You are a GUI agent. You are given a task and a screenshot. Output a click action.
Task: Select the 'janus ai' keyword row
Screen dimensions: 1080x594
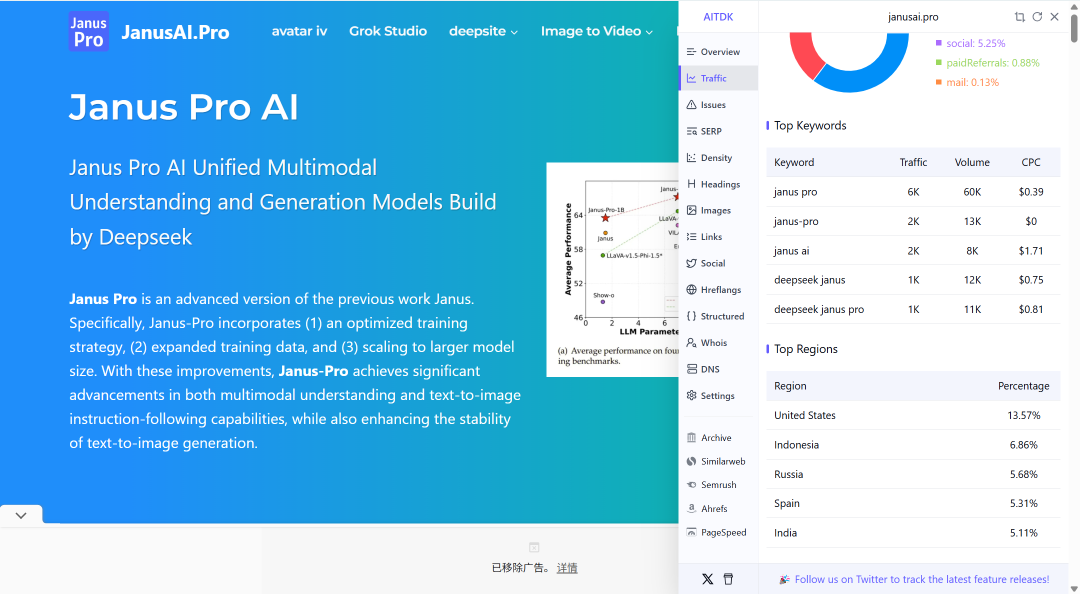[x=913, y=251]
